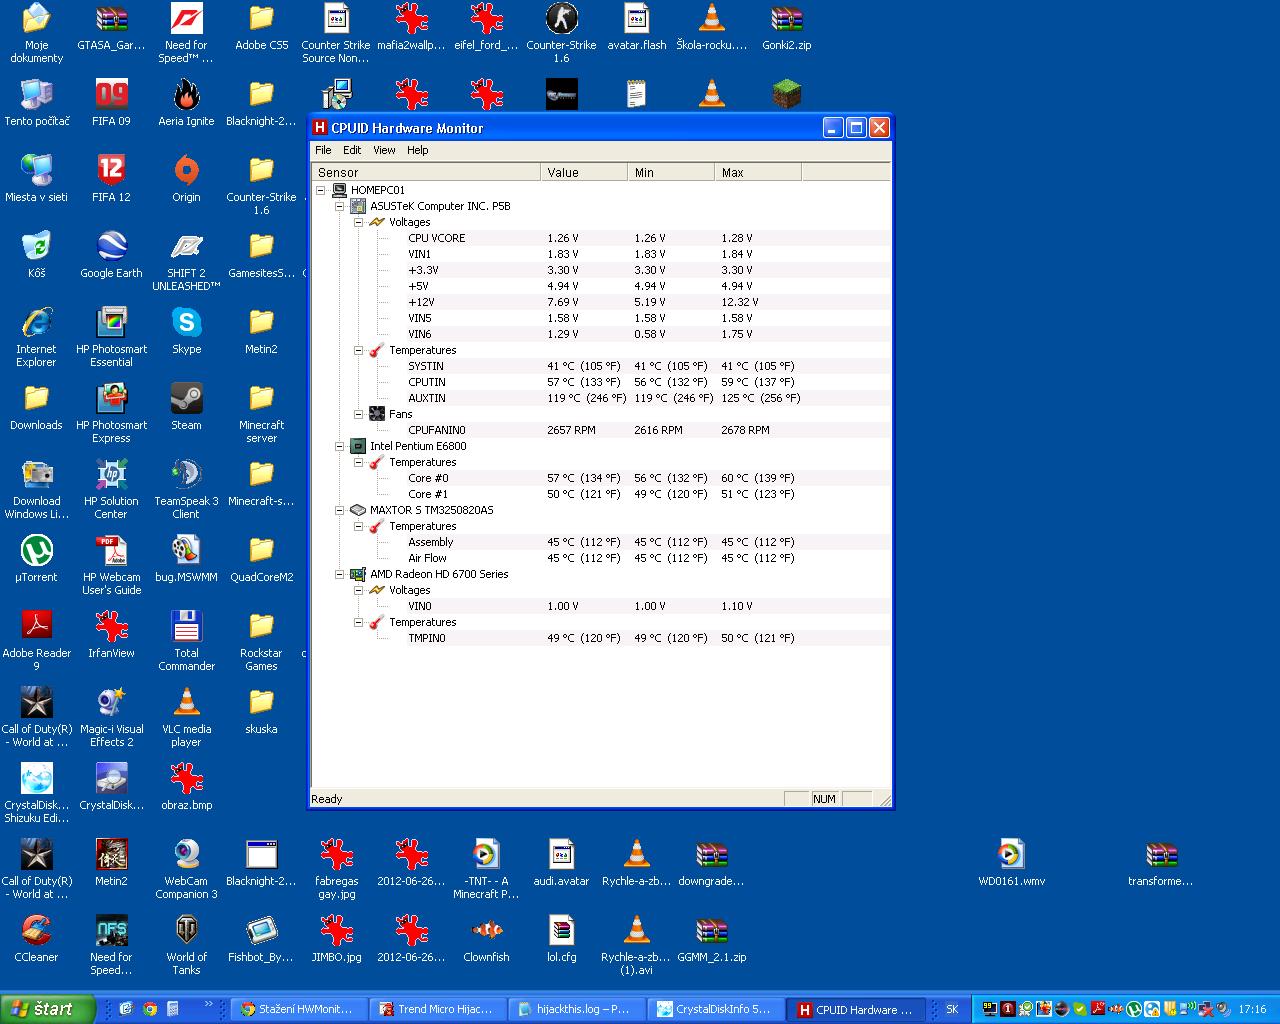Collapse the Intel Pentium Temperatures group
Viewport: 1280px width, 1024px height.
(359, 462)
